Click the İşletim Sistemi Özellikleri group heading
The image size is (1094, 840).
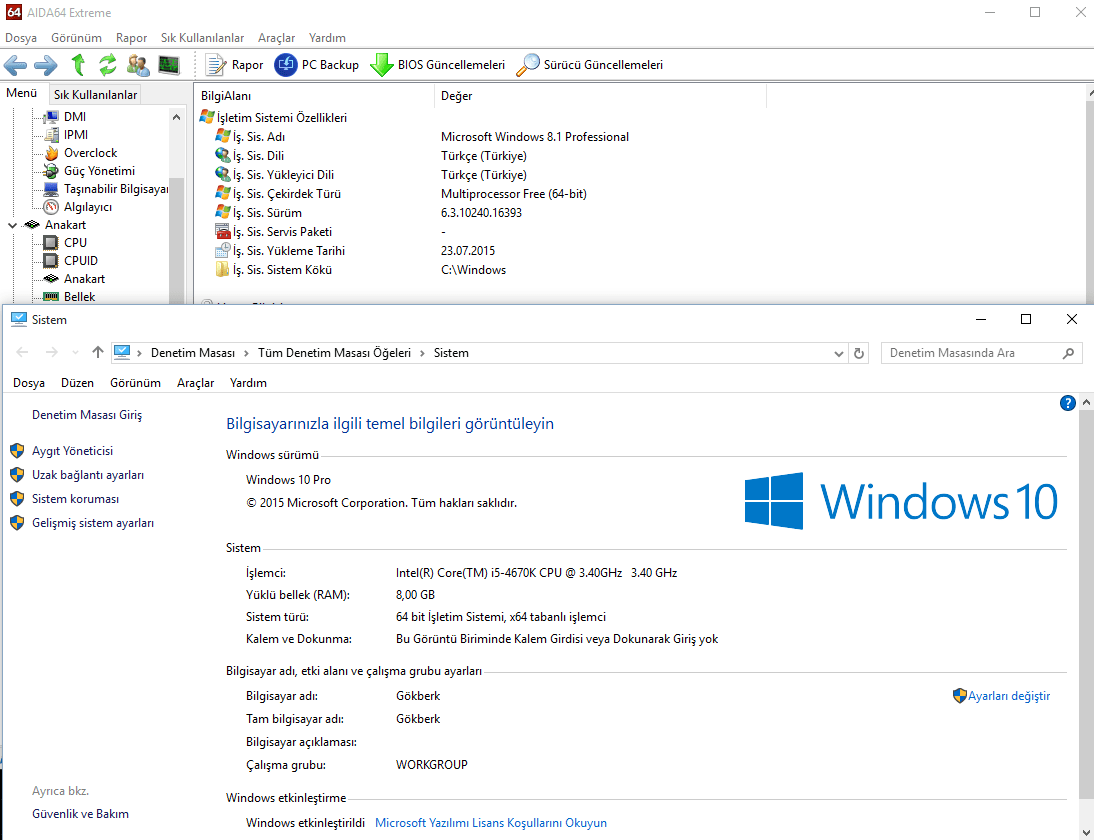click(x=273, y=118)
